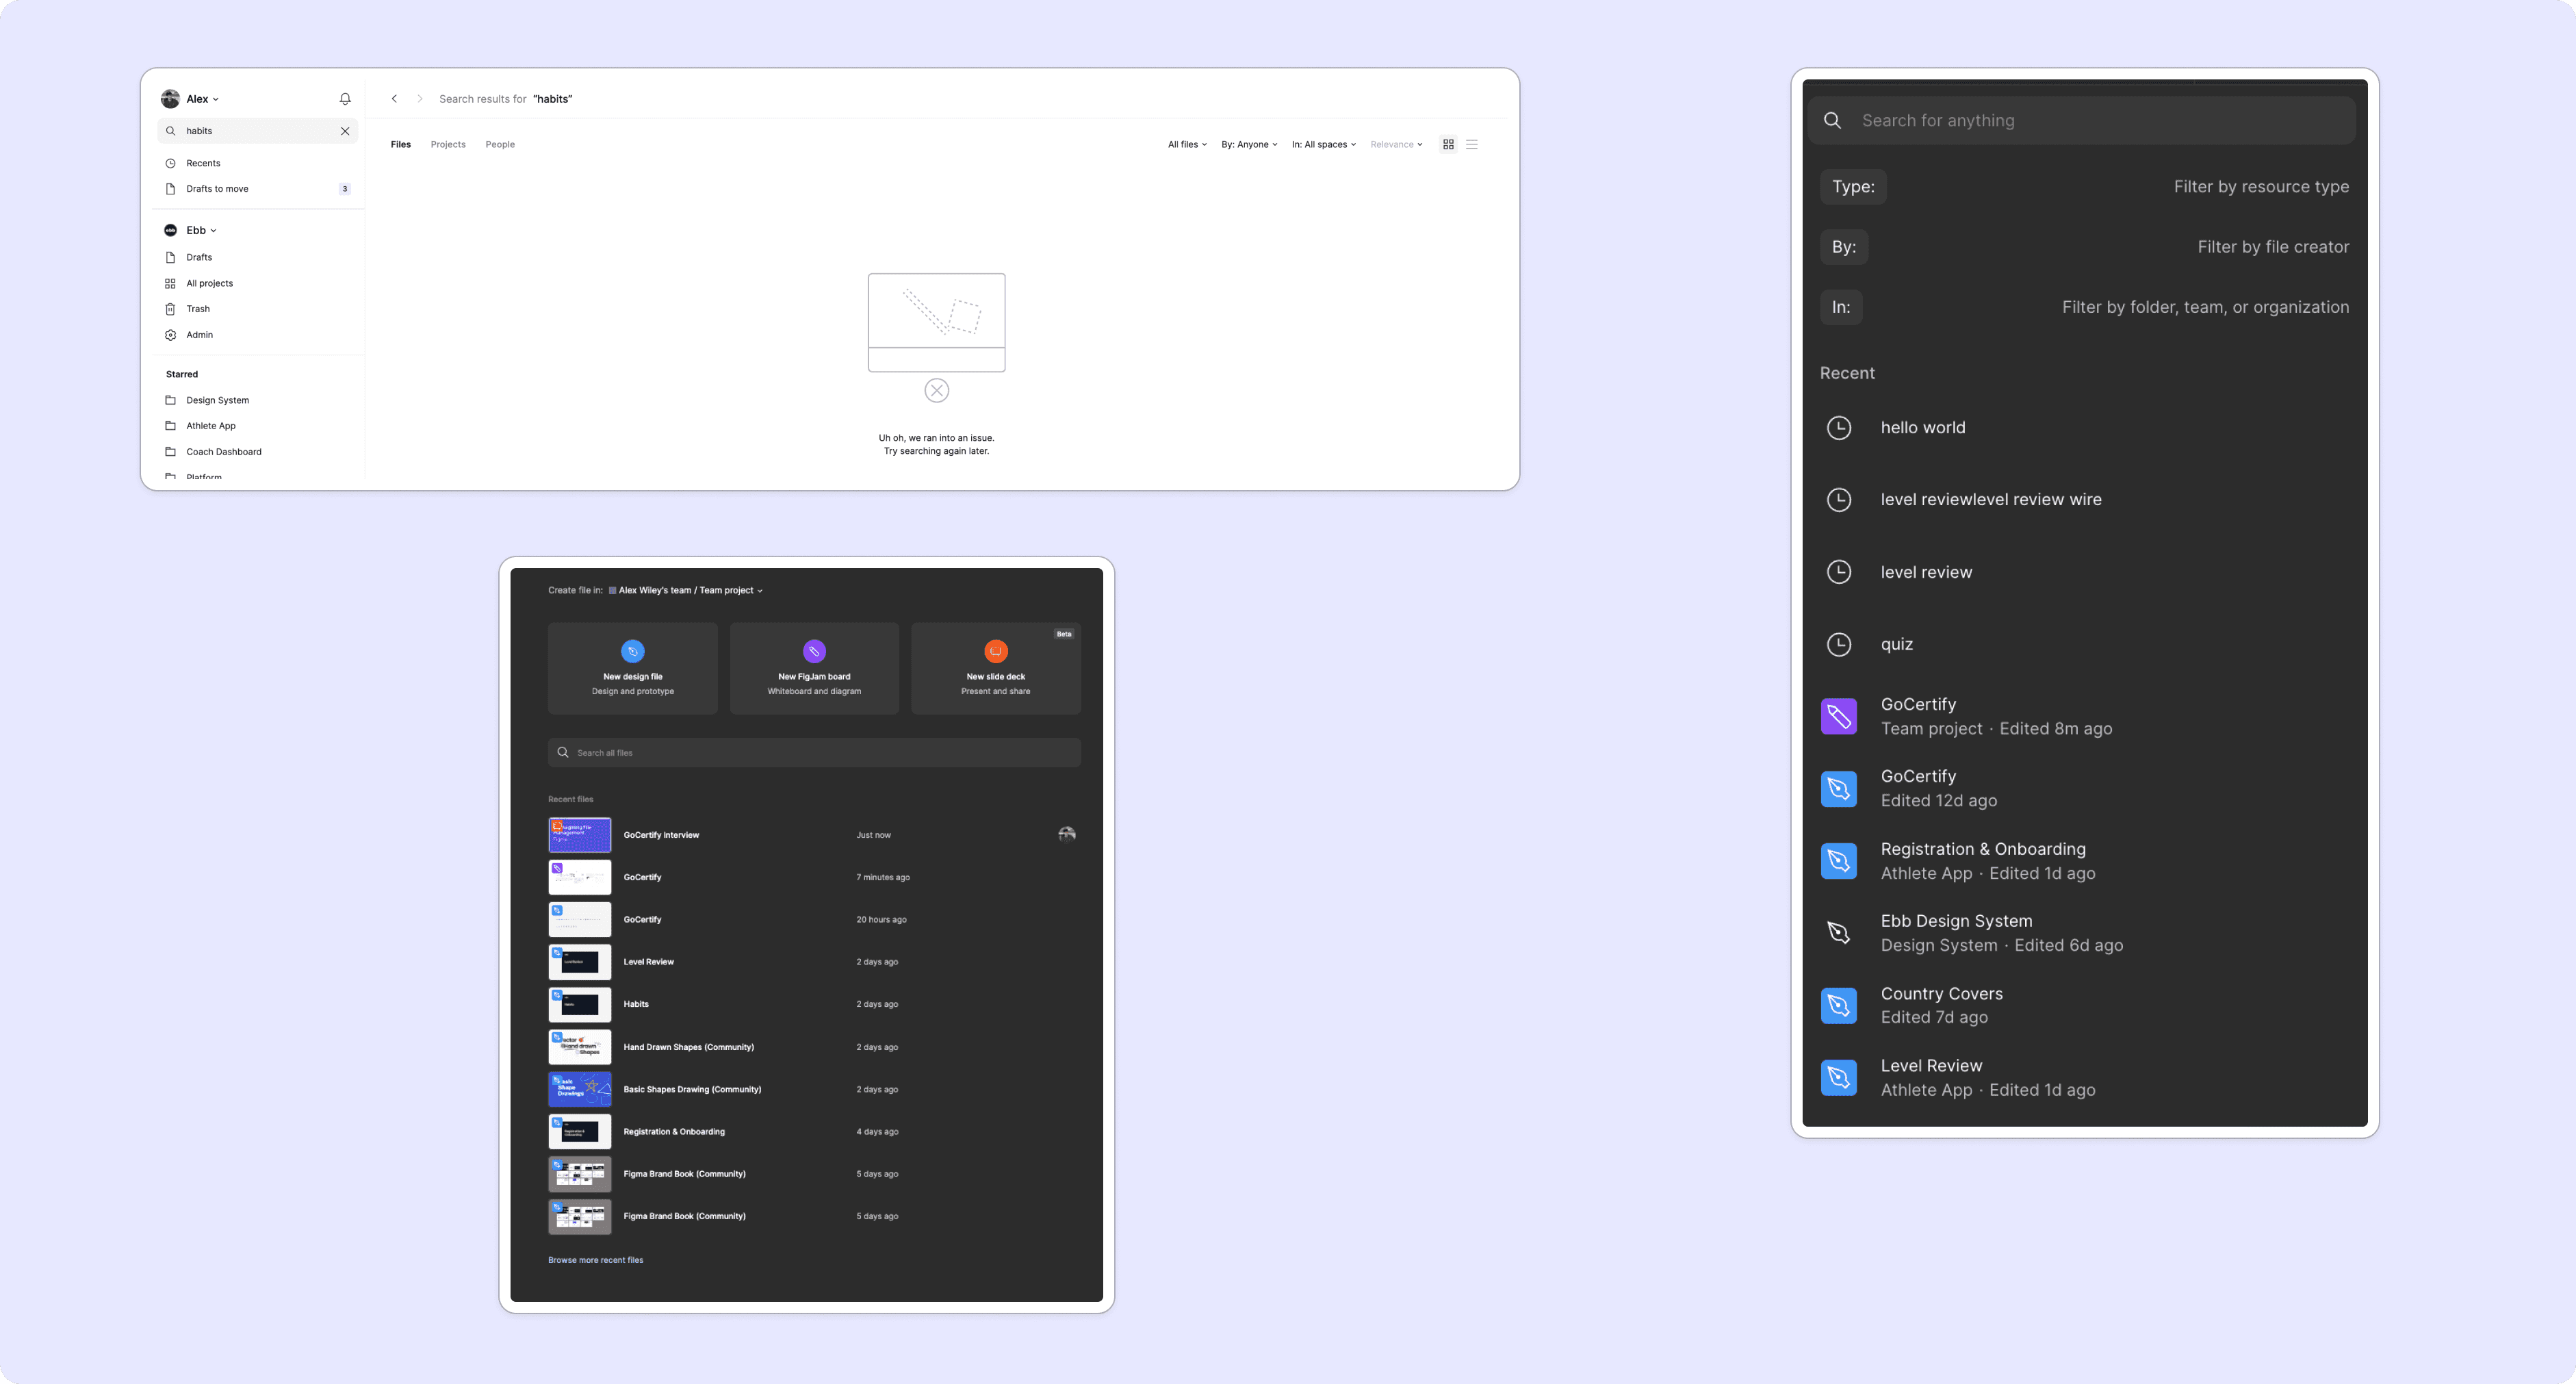2576x1384 pixels.
Task: Open Level Review Athlete App icon
Action: click(x=1839, y=1078)
